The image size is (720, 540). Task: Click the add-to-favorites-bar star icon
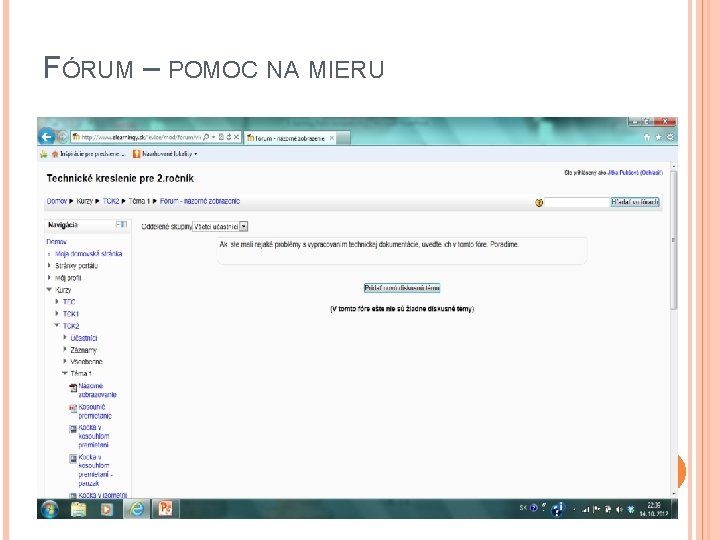click(44, 154)
